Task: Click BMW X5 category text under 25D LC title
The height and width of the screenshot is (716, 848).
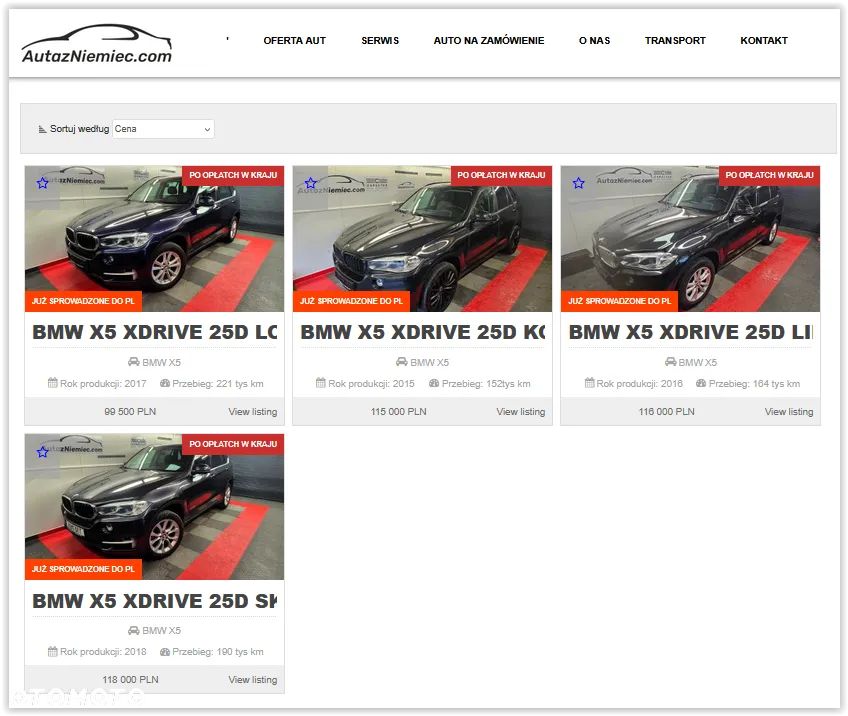Action: (162, 362)
